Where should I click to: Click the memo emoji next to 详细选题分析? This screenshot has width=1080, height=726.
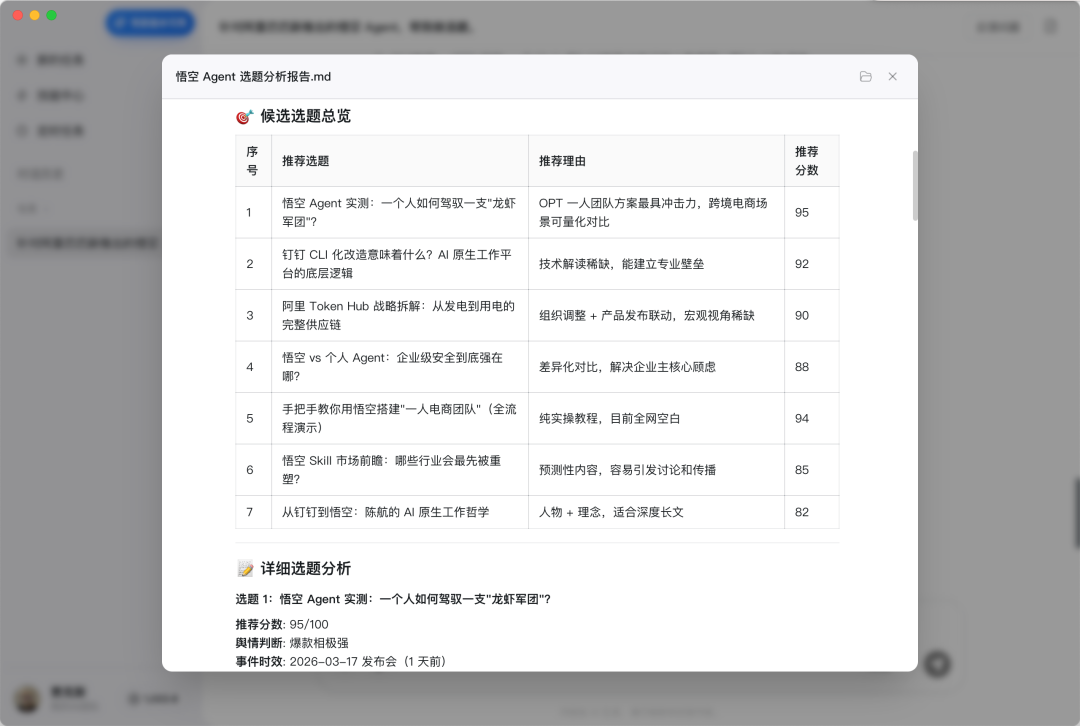[243, 568]
